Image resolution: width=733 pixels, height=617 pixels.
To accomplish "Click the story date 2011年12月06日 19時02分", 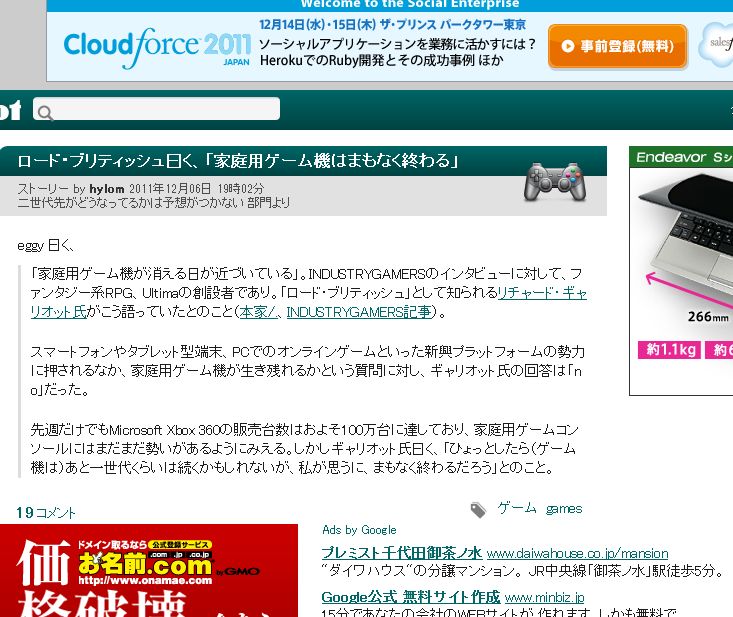I will (x=196, y=189).
